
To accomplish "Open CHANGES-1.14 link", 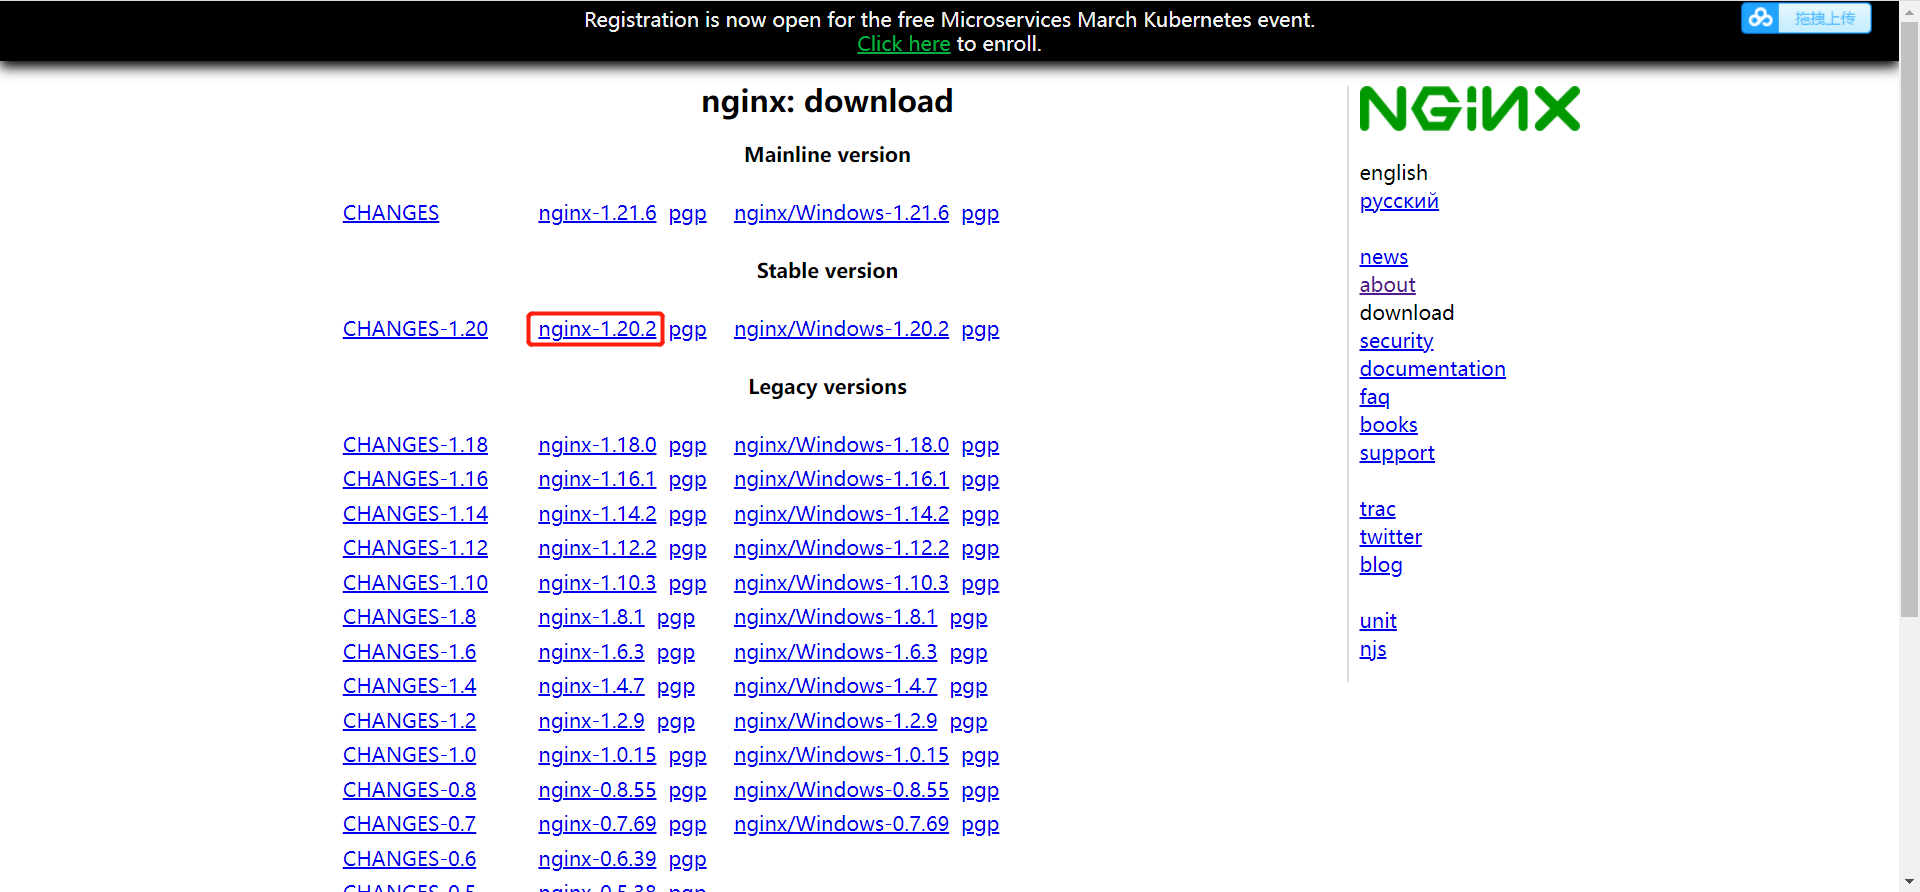I will coord(415,514).
